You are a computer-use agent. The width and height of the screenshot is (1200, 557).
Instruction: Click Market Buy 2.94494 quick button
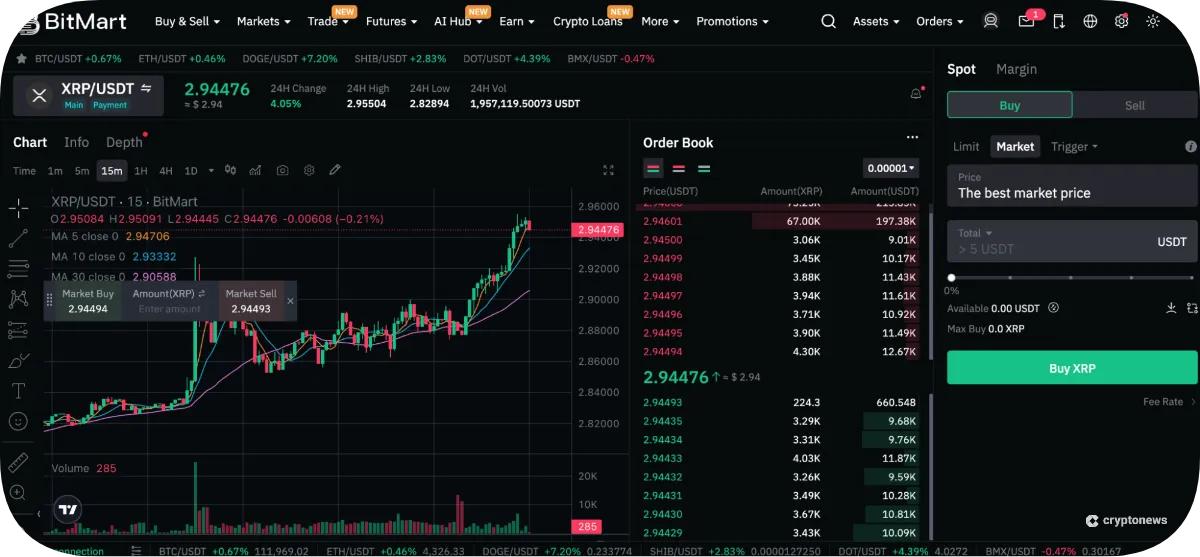pyautogui.click(x=88, y=301)
